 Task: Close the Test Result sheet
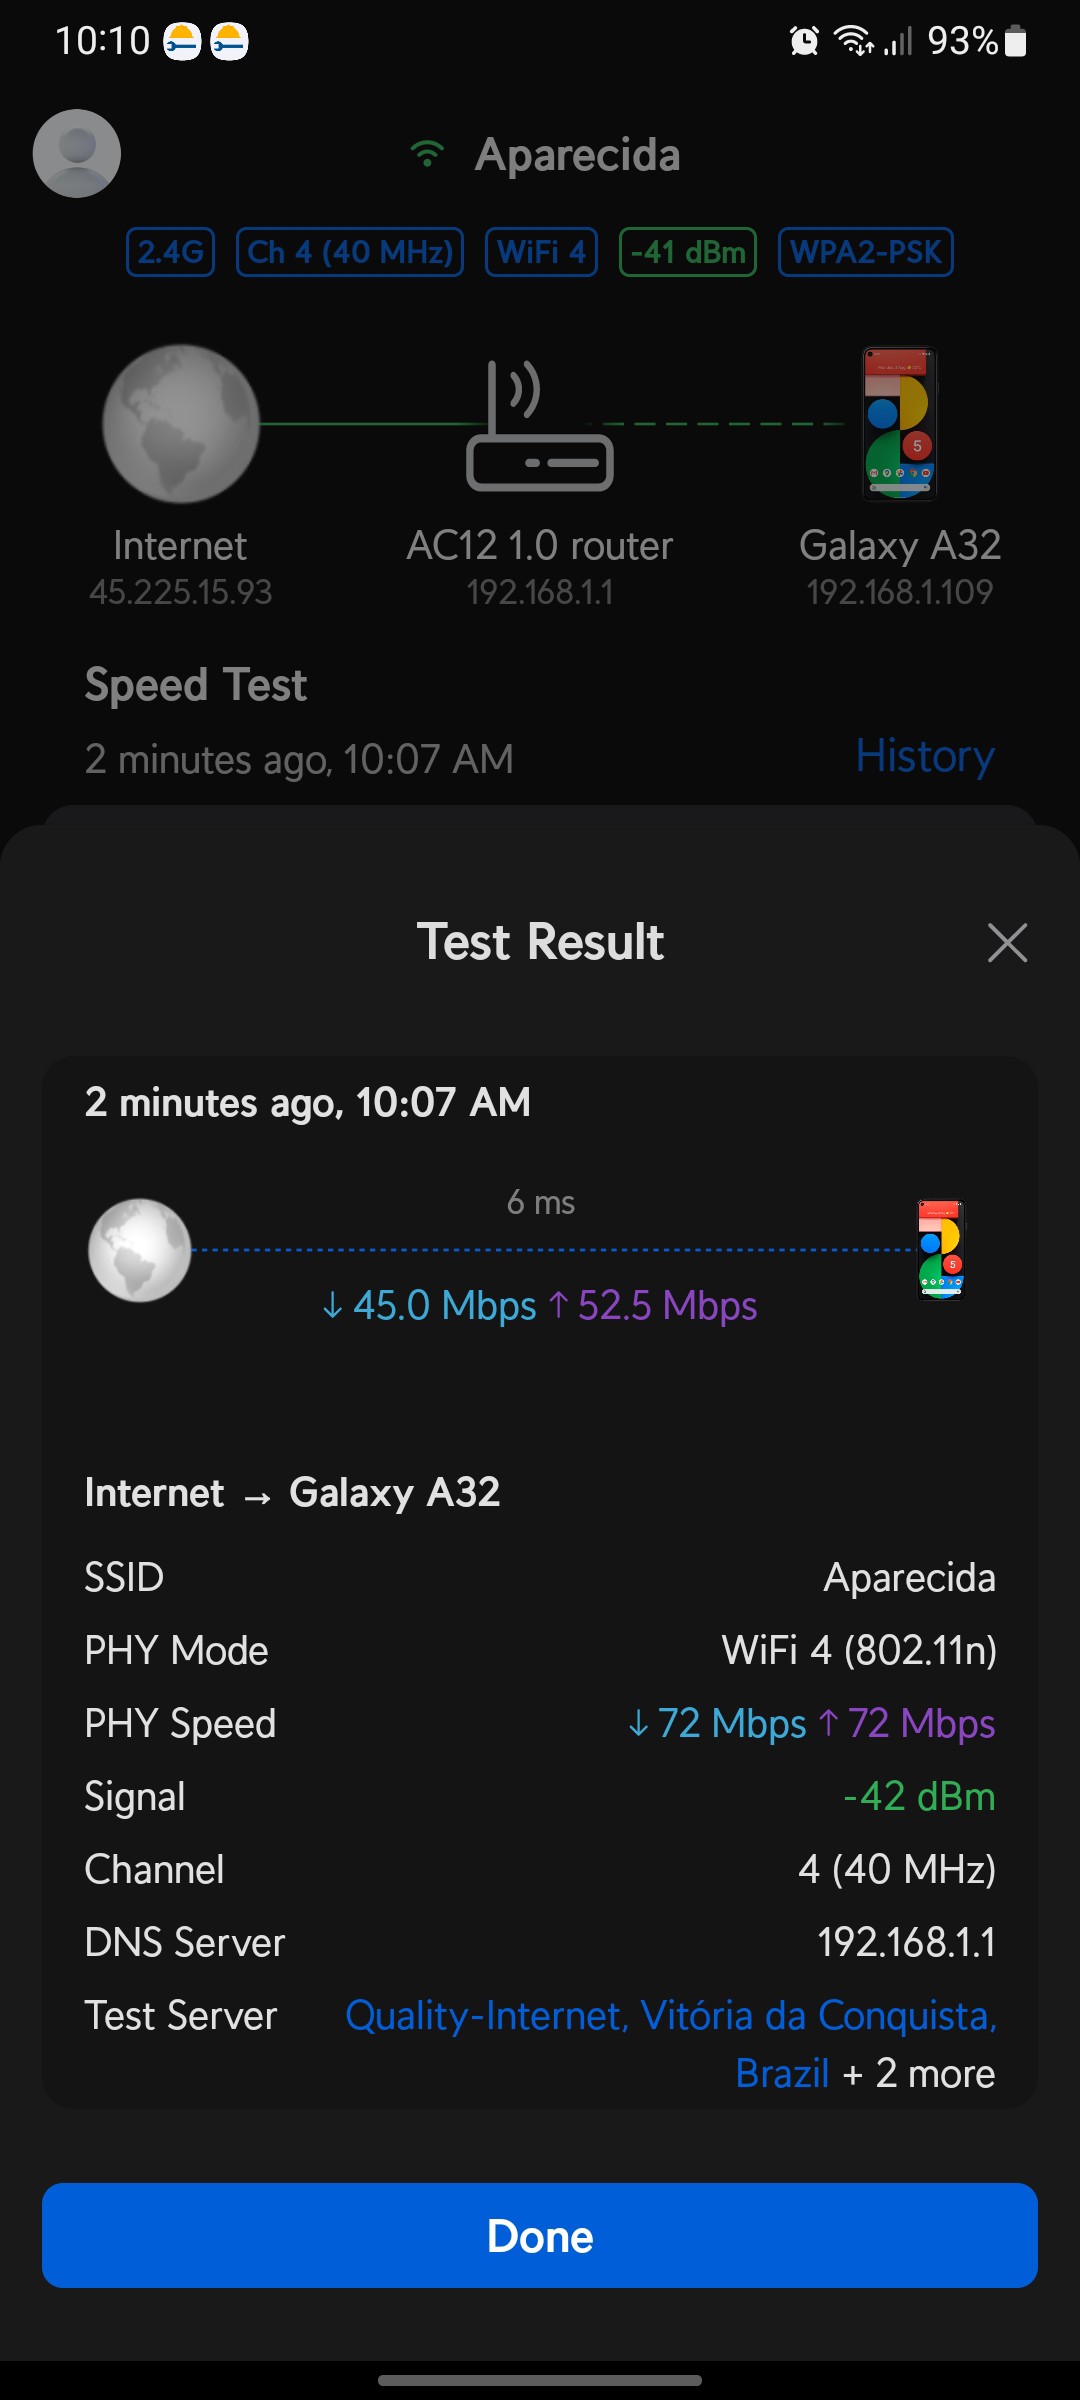(x=1007, y=942)
